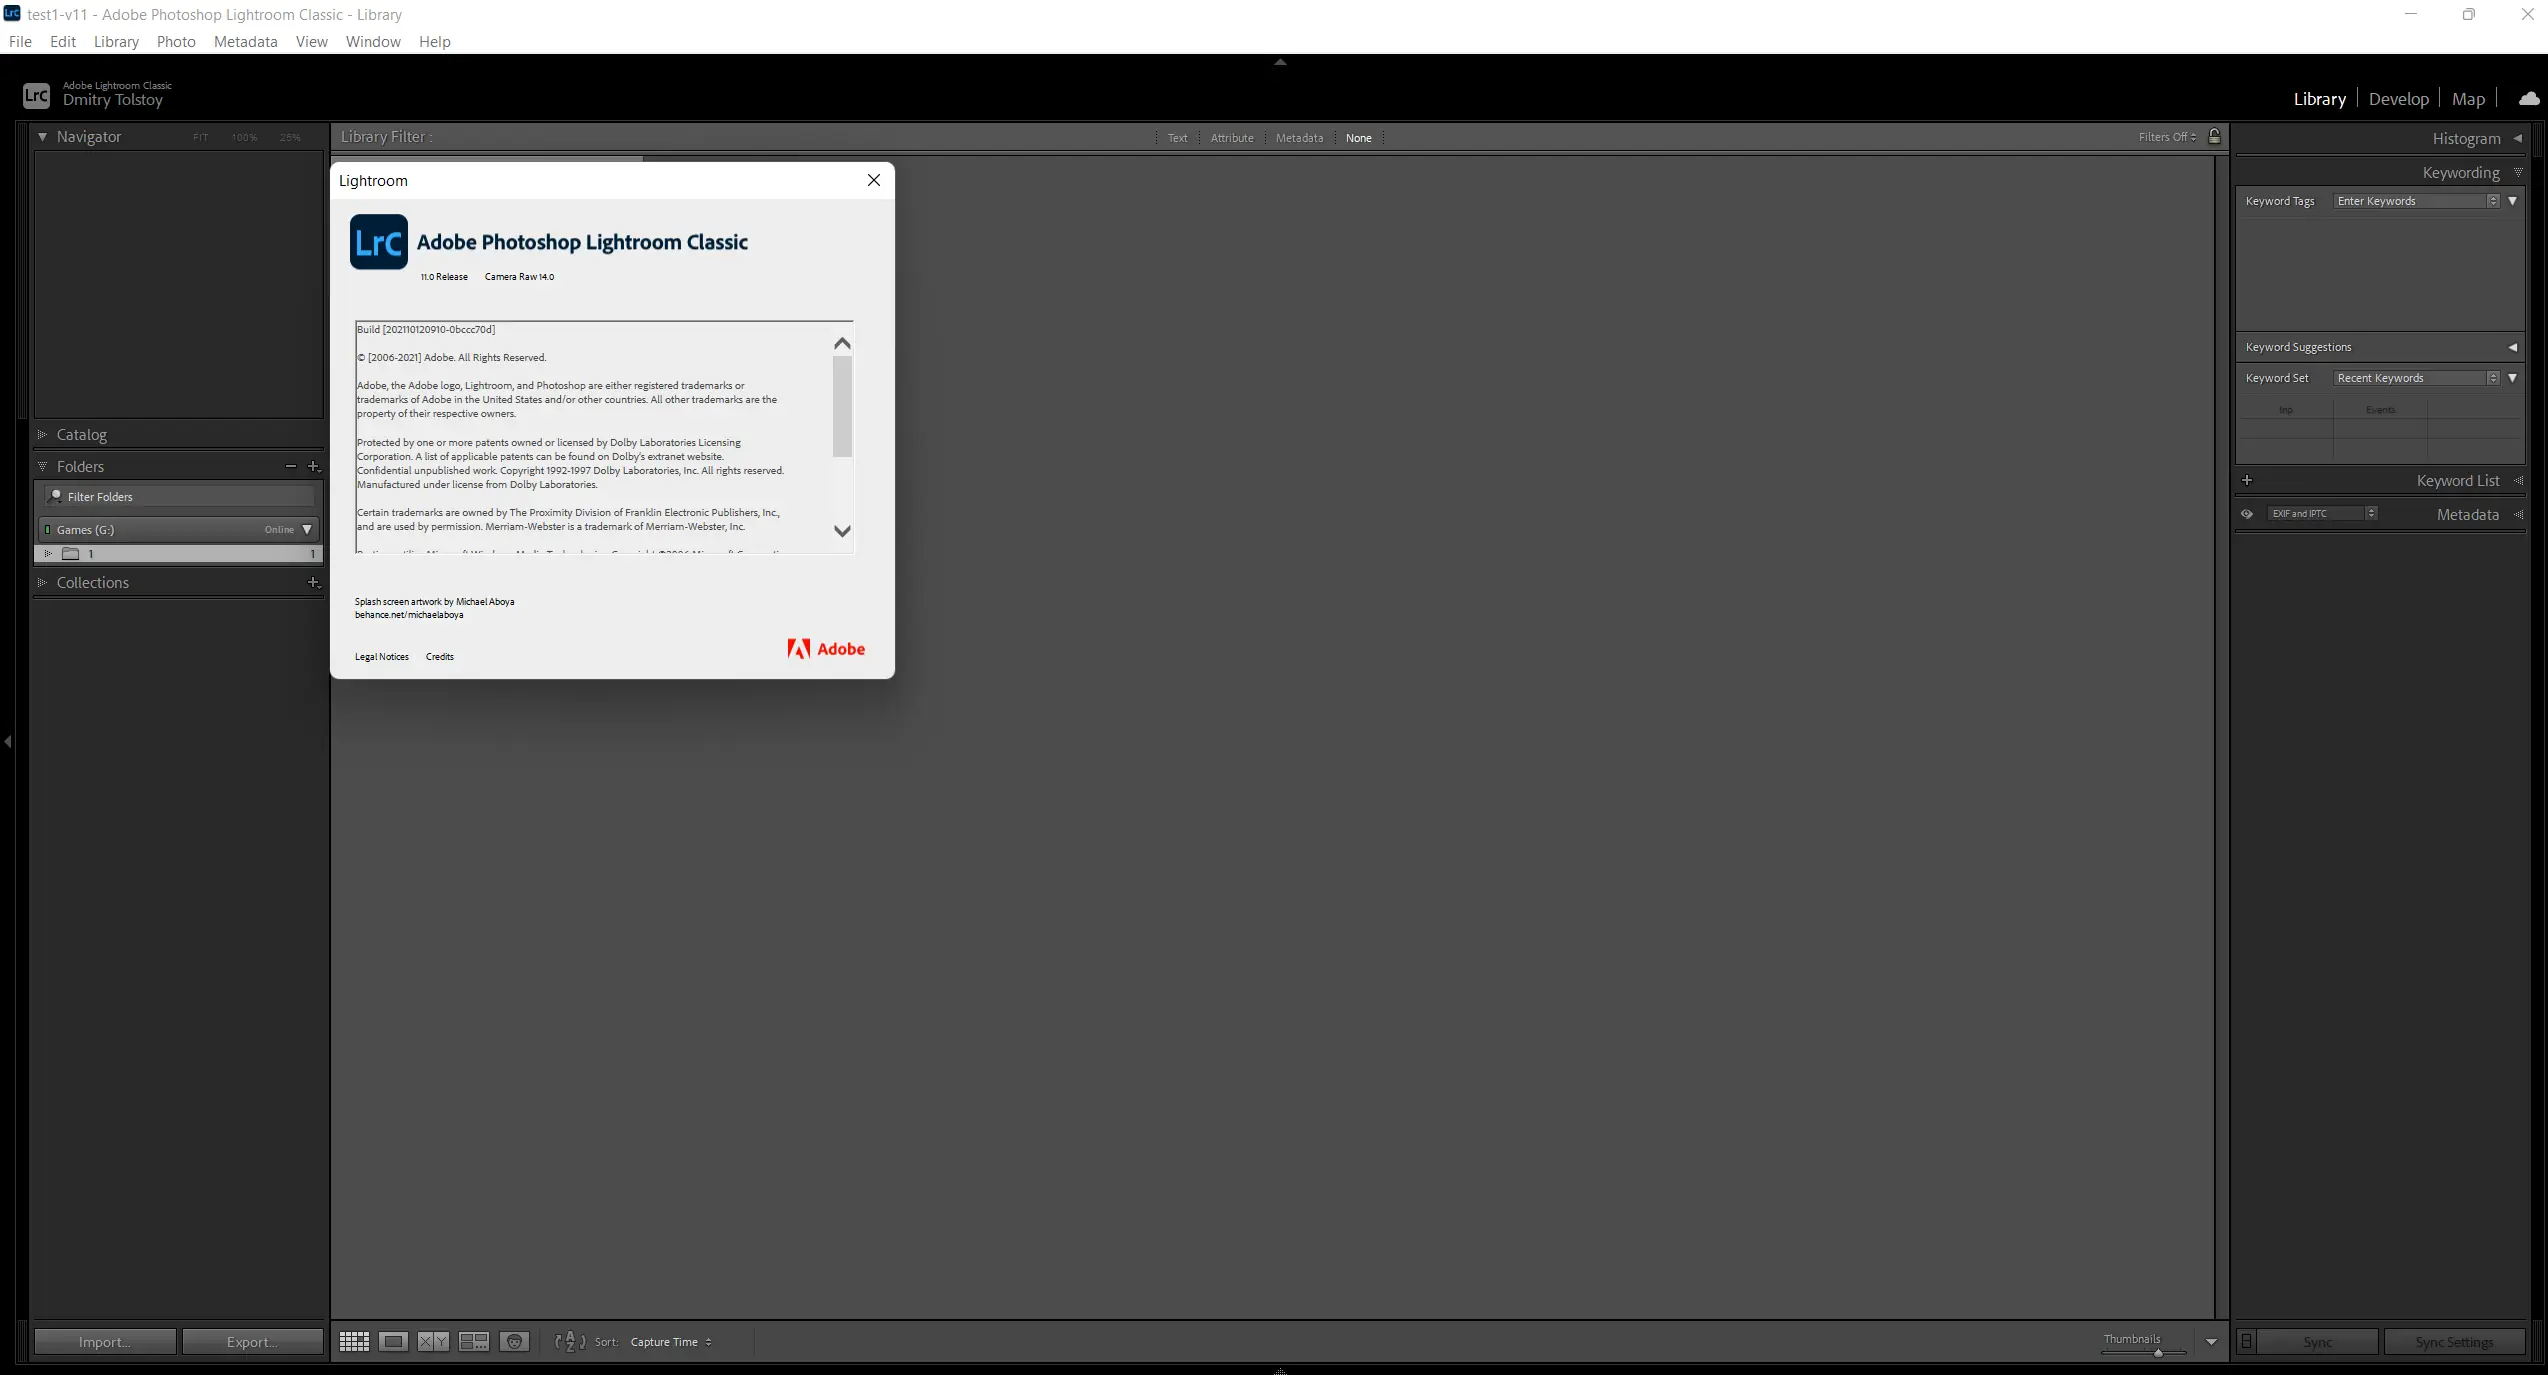Click the cloud sync icon top right
Screen dimensions: 2548x1375
coord(2528,98)
